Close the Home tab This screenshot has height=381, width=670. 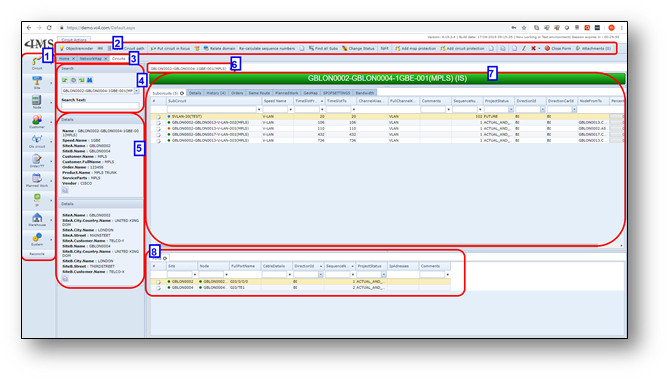(73, 59)
